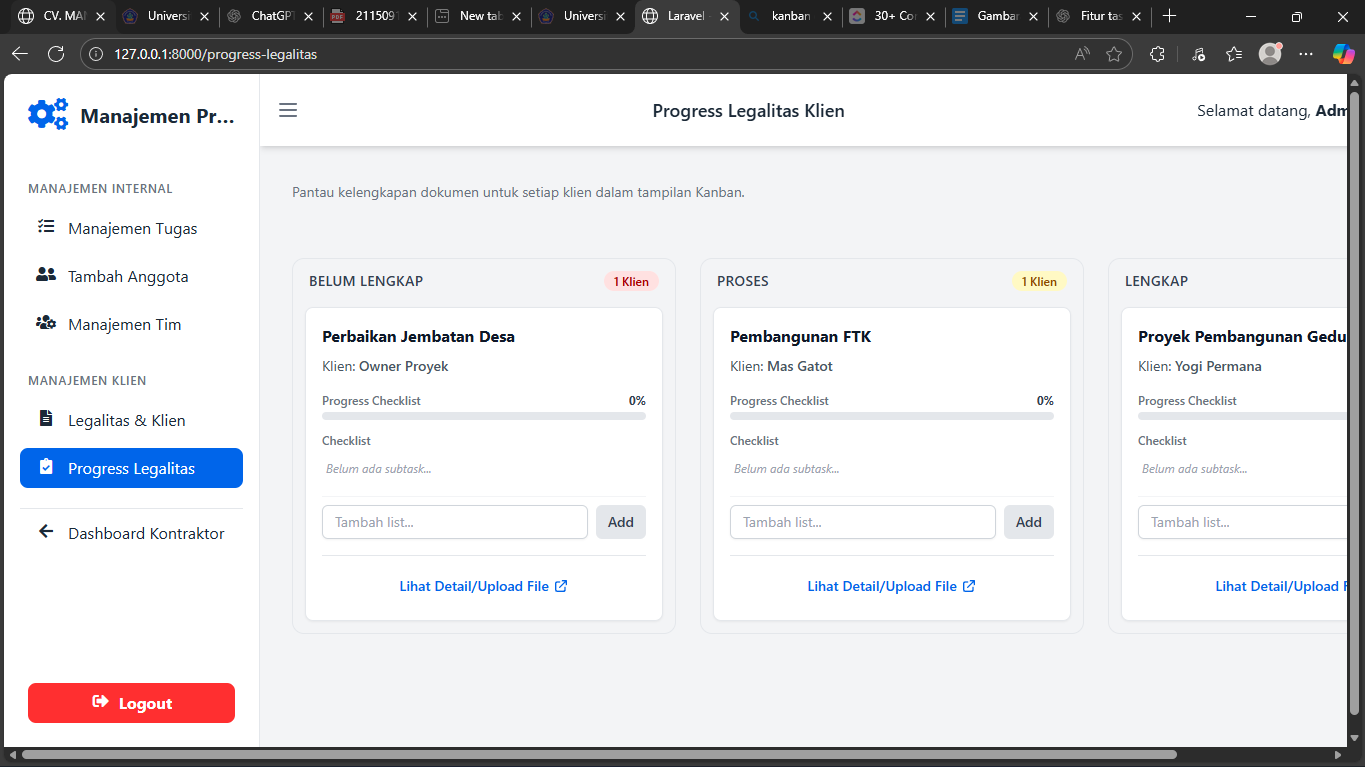Click progress bar of Perbaikan Jembatan Desa

click(483, 416)
